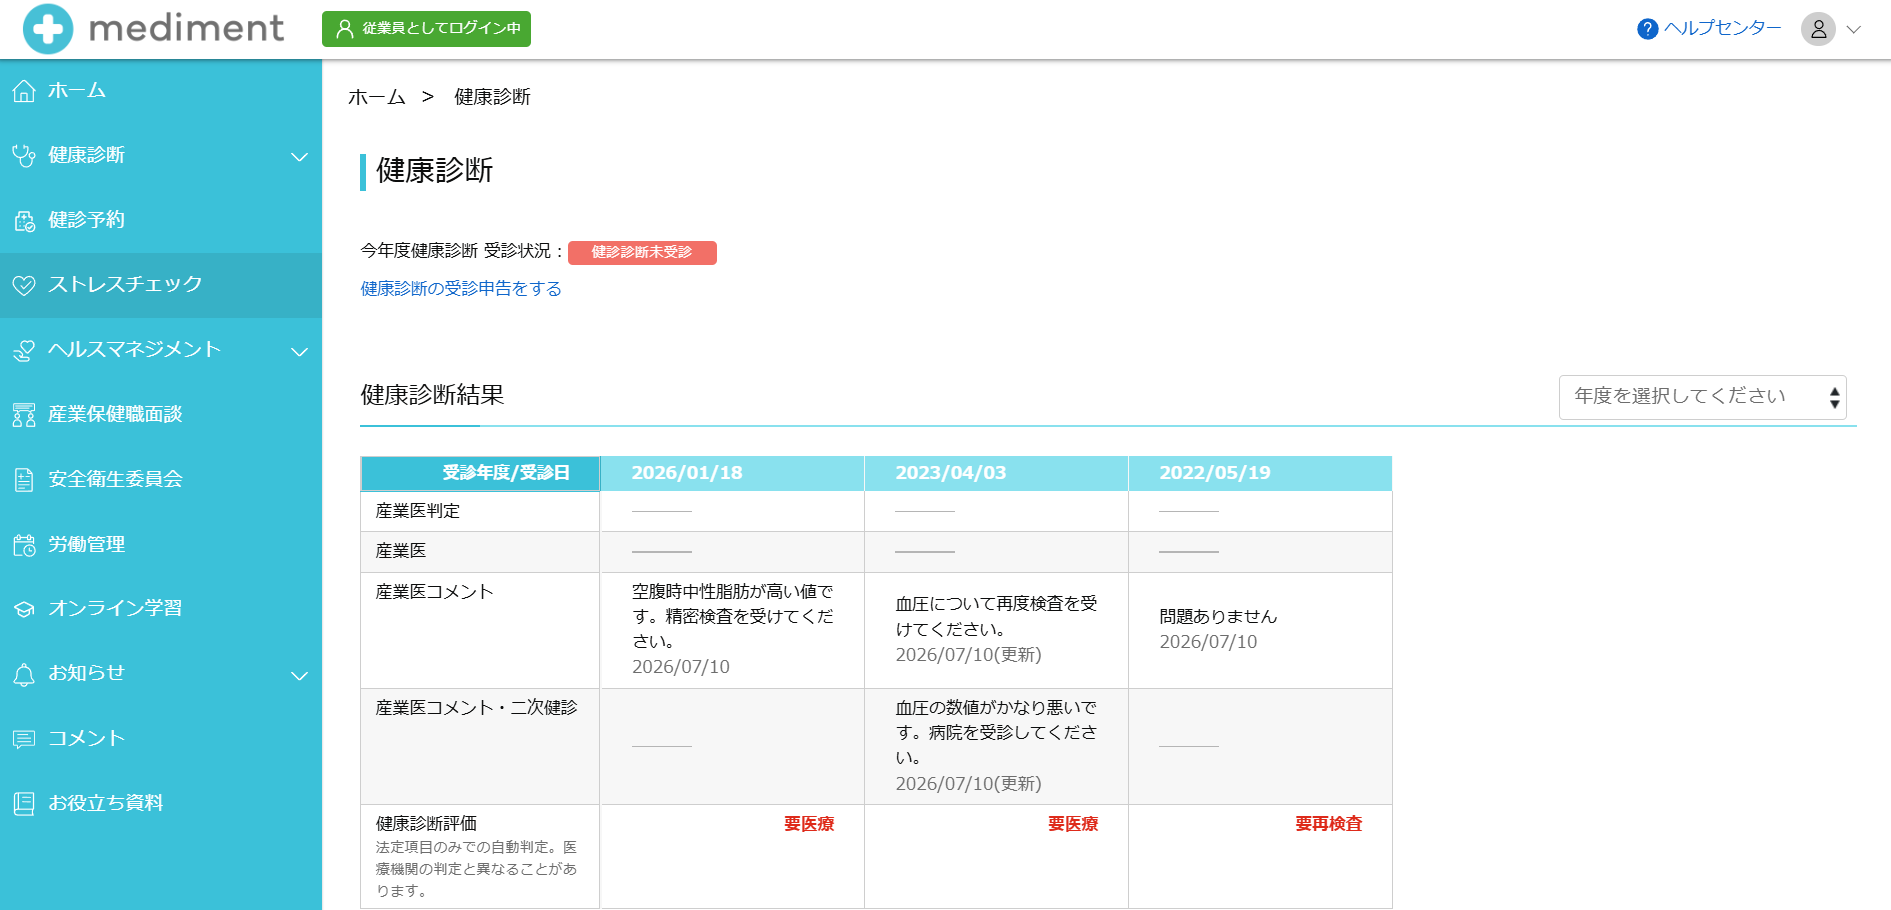Click the 産業医コメント・二次健診 row label
1891x910 pixels.
[476, 708]
